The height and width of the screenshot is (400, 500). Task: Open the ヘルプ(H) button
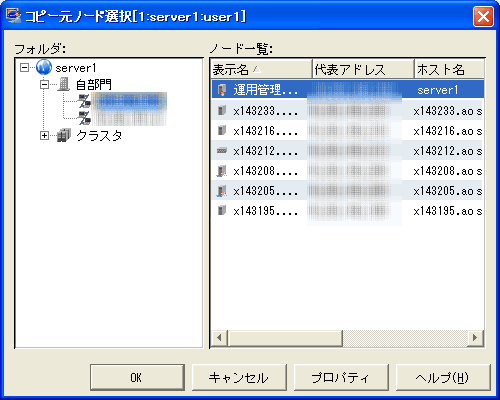click(443, 377)
